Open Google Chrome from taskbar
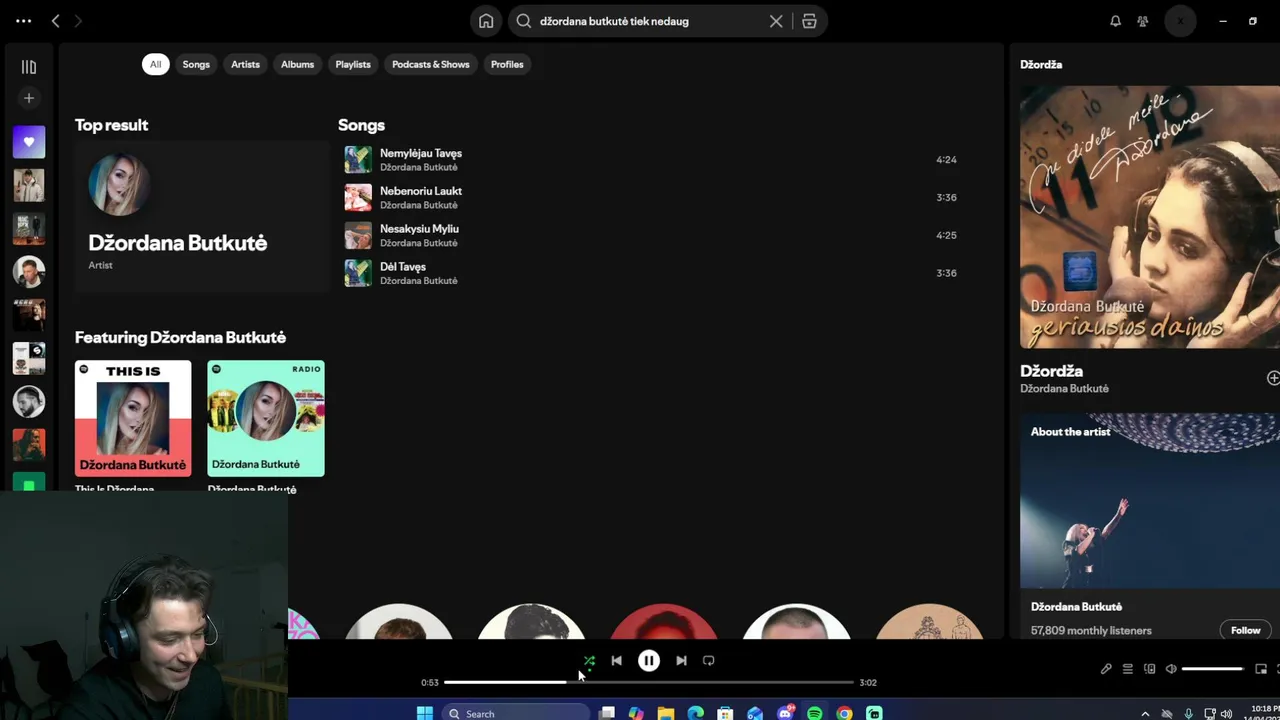This screenshot has width=1280, height=720. [845, 713]
